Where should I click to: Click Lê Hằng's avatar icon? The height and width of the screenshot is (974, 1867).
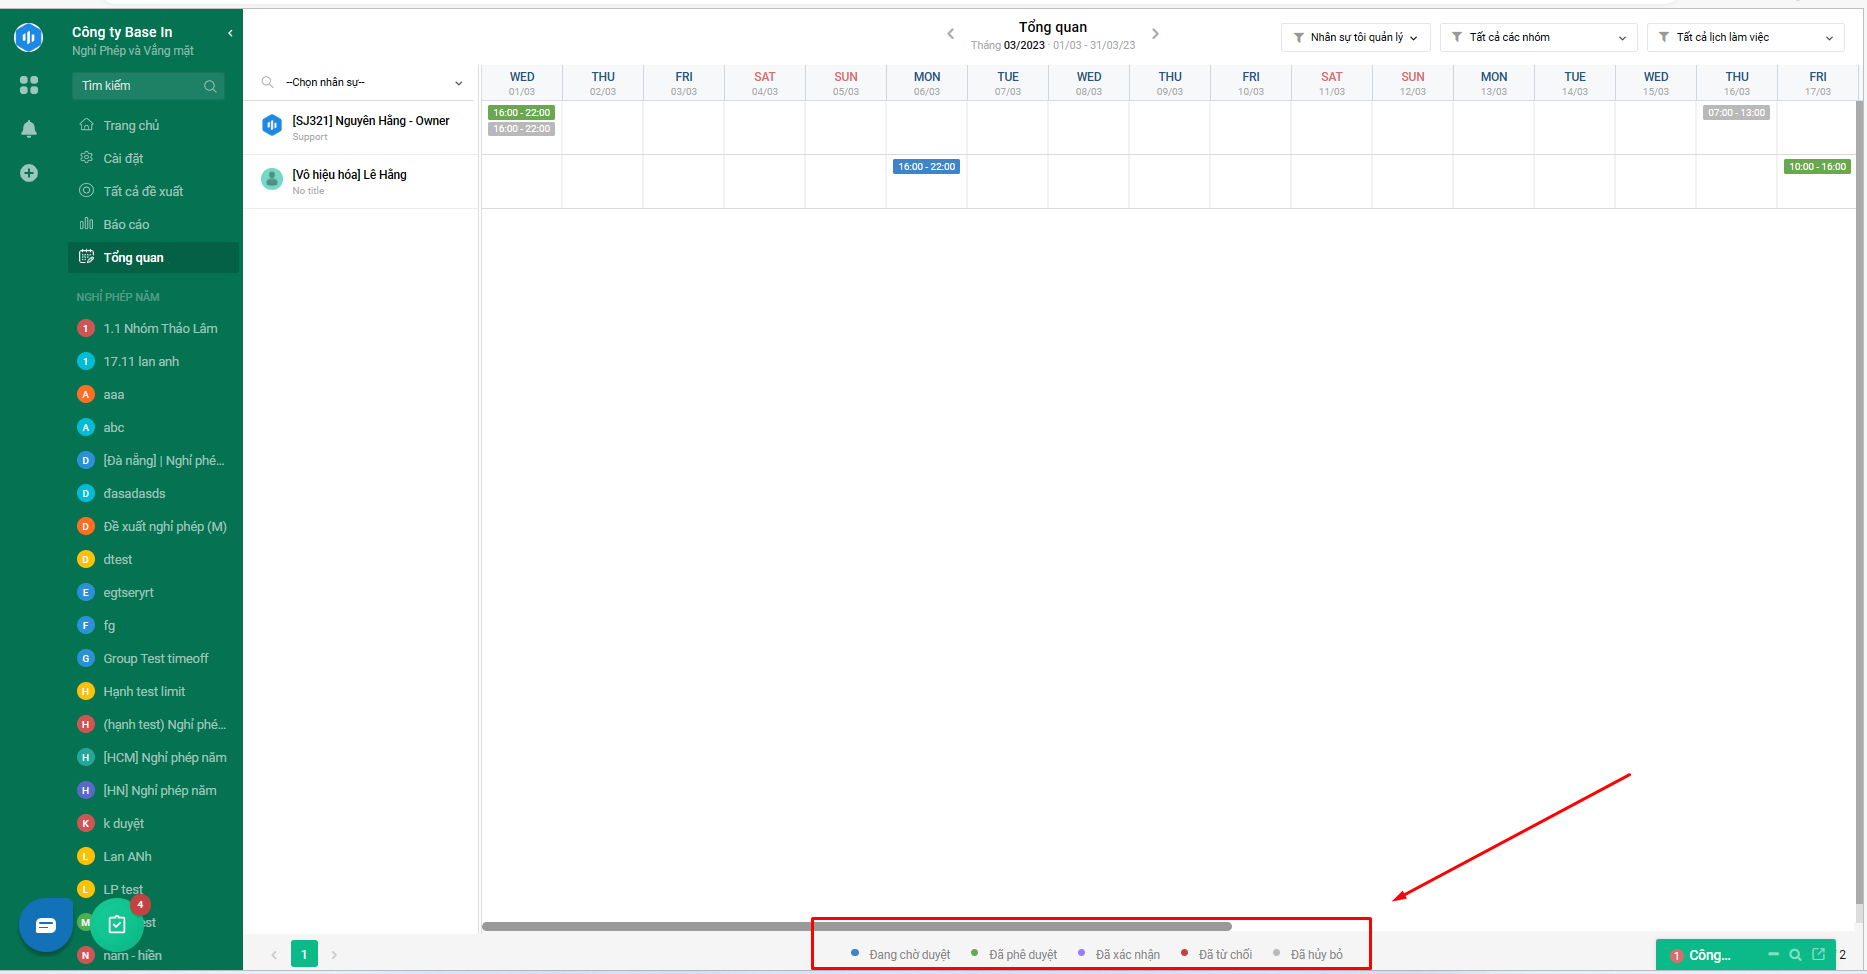pyautogui.click(x=272, y=179)
